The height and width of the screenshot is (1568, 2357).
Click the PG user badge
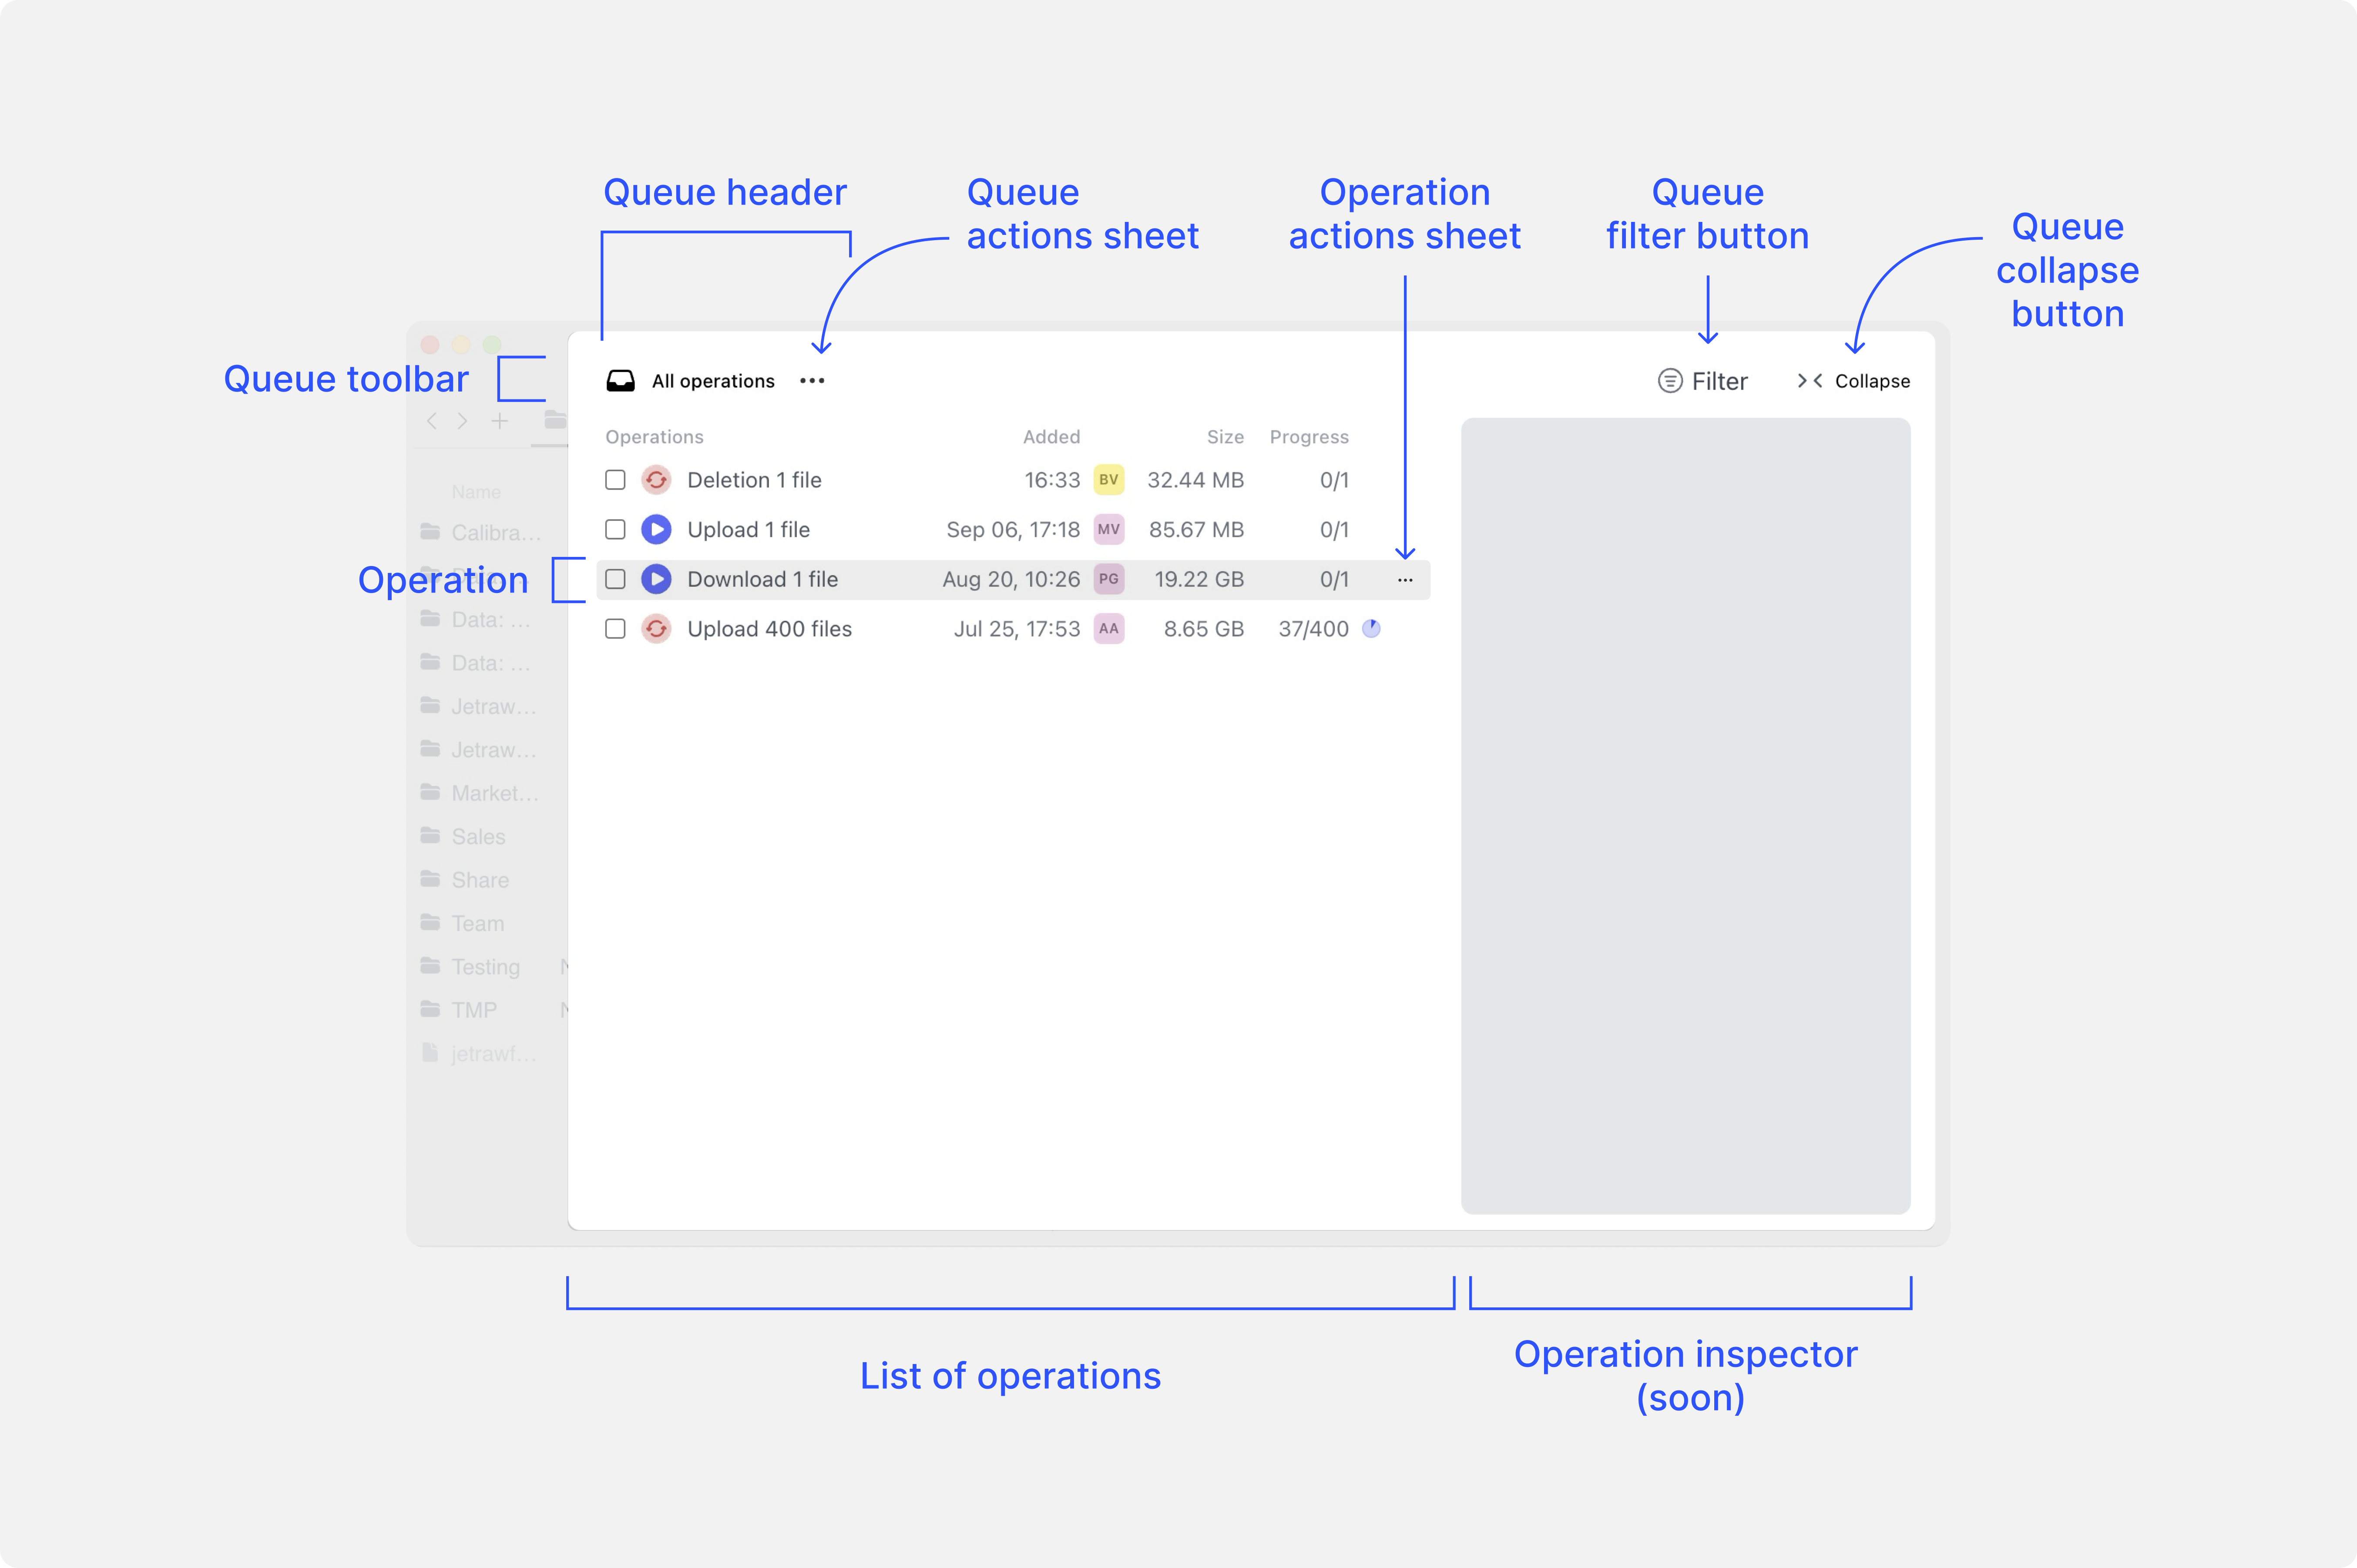pyautogui.click(x=1108, y=579)
